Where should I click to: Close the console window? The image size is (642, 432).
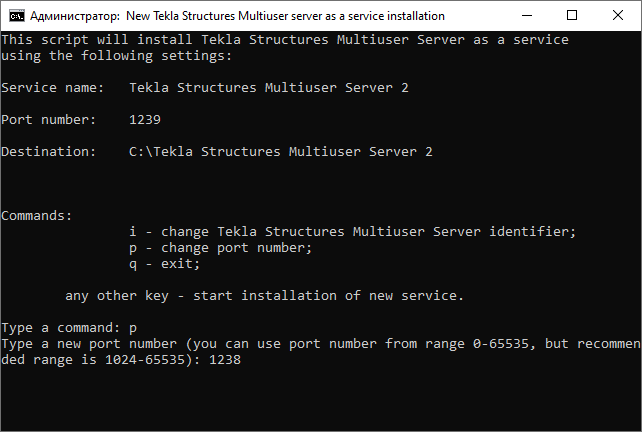tap(617, 16)
